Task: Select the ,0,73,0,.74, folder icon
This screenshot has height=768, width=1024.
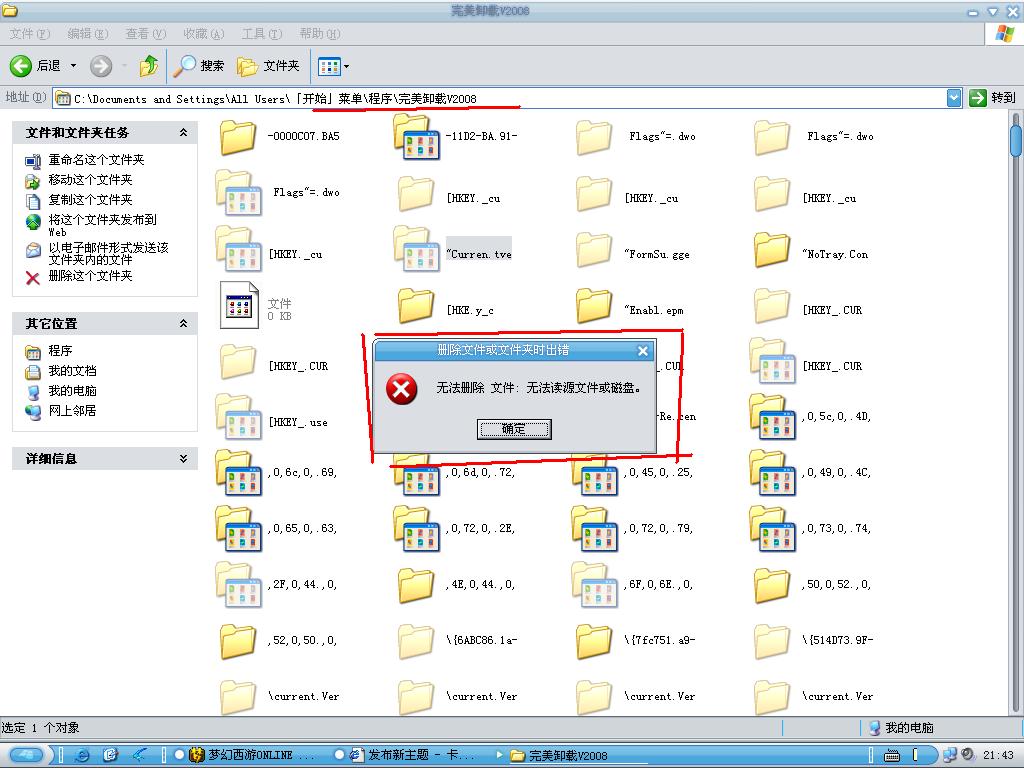Action: [x=773, y=529]
